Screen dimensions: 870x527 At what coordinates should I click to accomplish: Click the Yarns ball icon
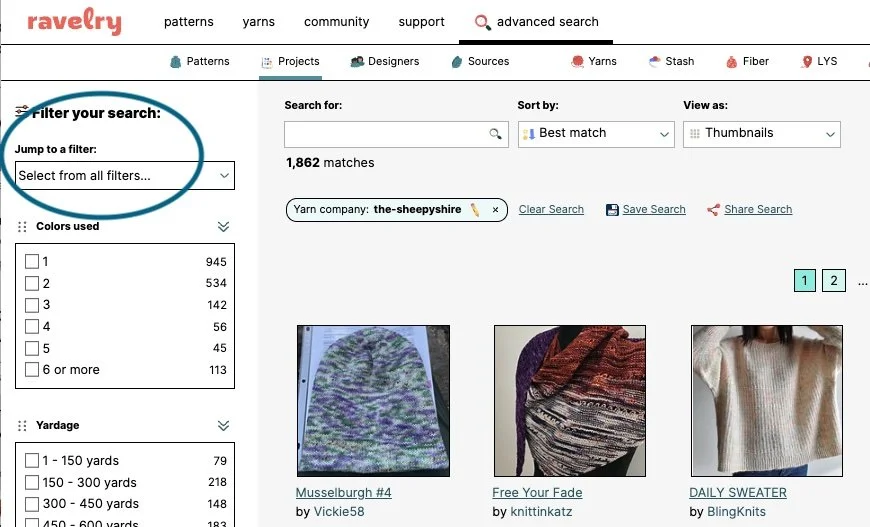click(578, 62)
